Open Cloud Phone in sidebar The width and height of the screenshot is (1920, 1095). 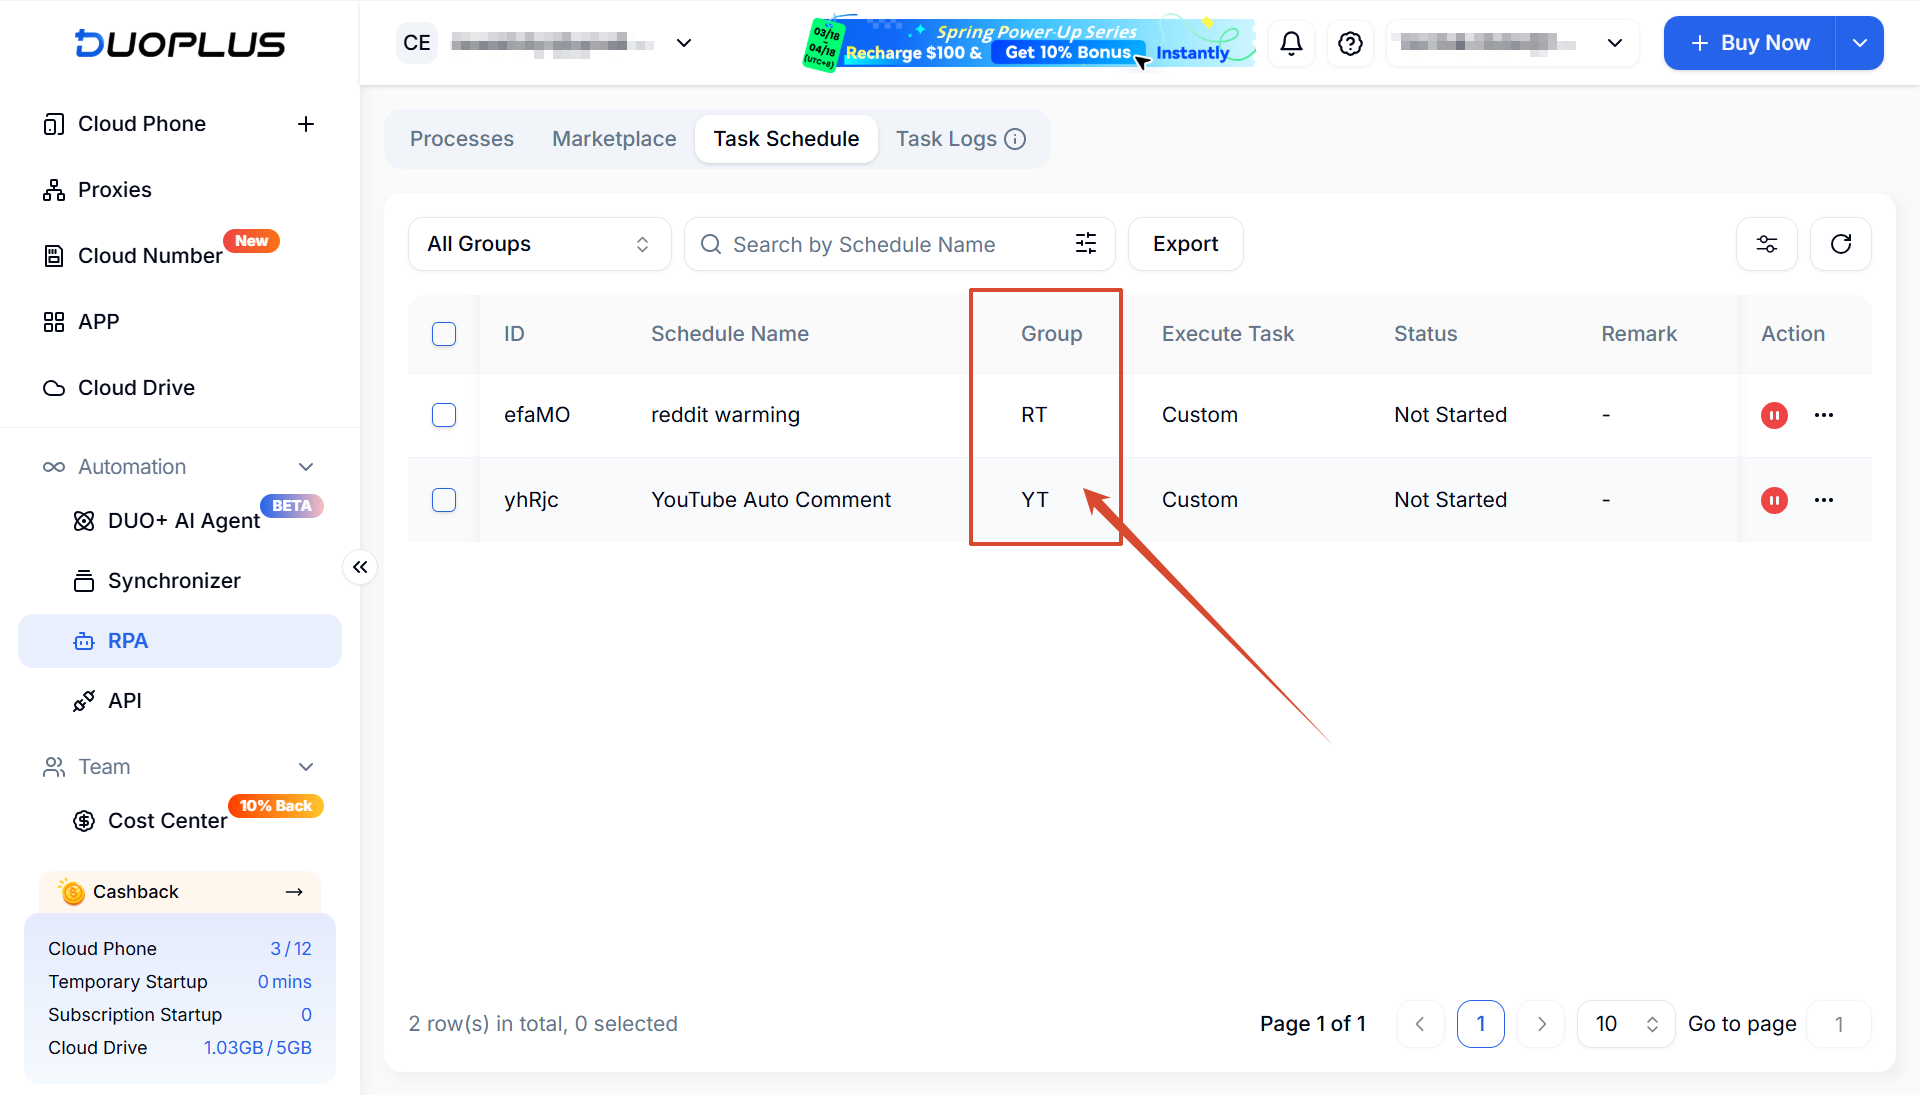[142, 124]
